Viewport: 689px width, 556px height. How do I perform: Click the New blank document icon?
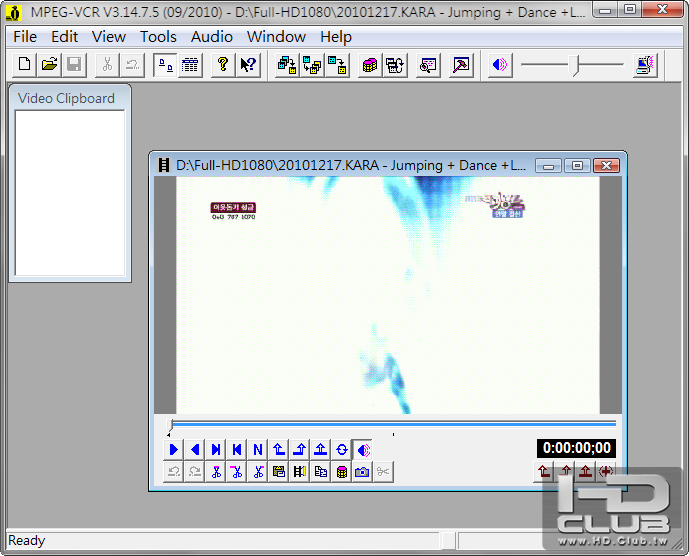[x=24, y=65]
